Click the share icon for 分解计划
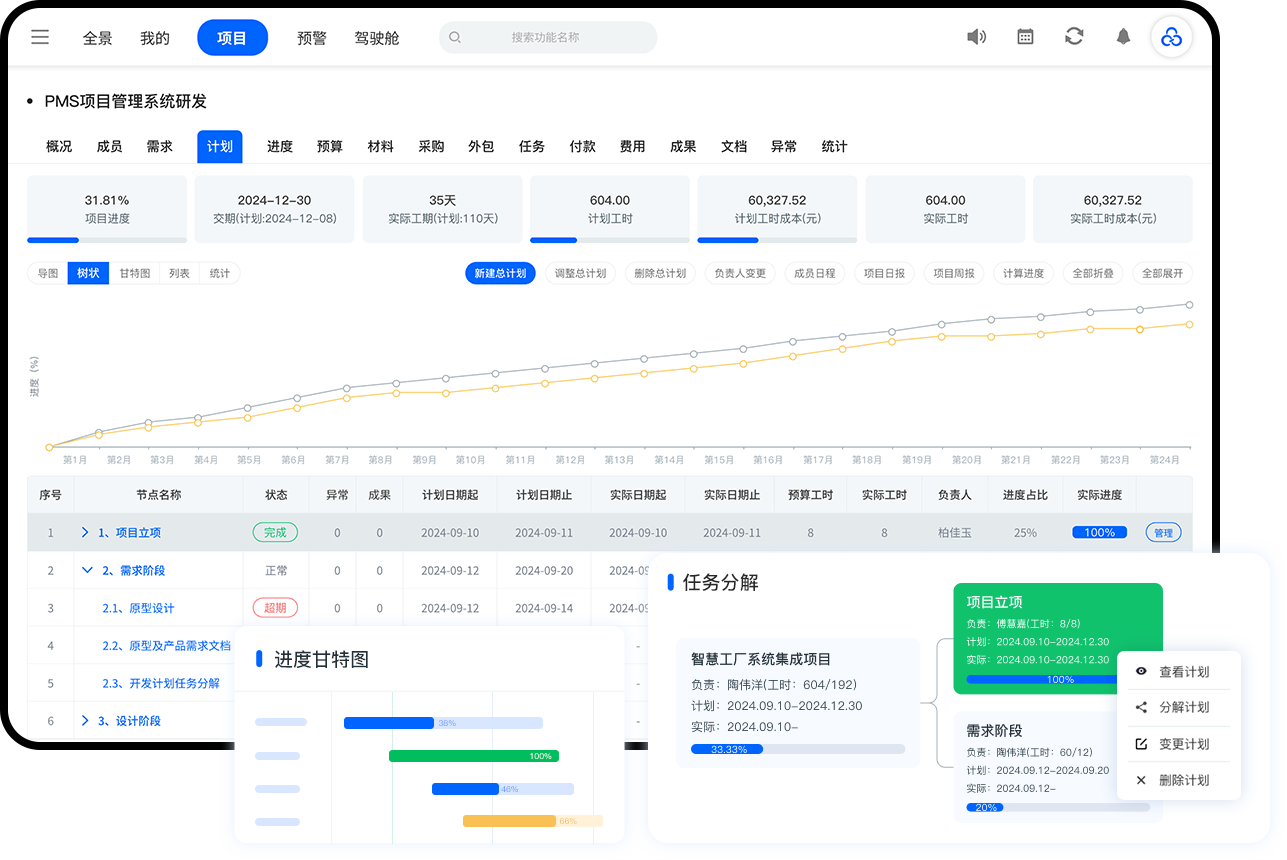1287x860 pixels. (1141, 707)
